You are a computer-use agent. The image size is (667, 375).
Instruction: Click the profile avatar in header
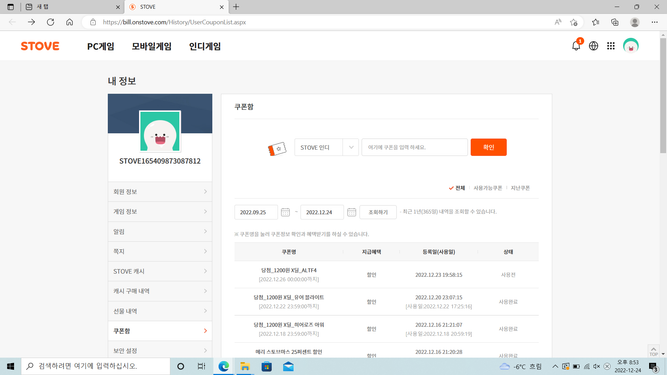[631, 46]
